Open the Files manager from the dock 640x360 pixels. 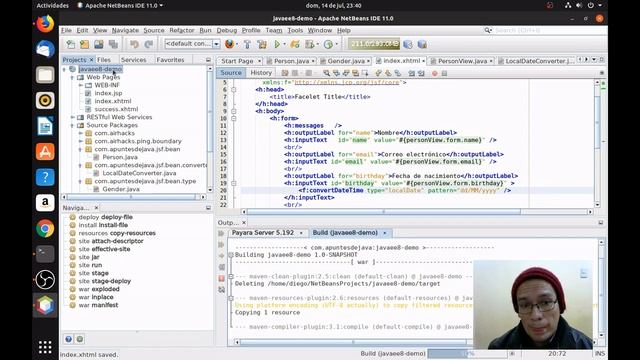point(45,75)
